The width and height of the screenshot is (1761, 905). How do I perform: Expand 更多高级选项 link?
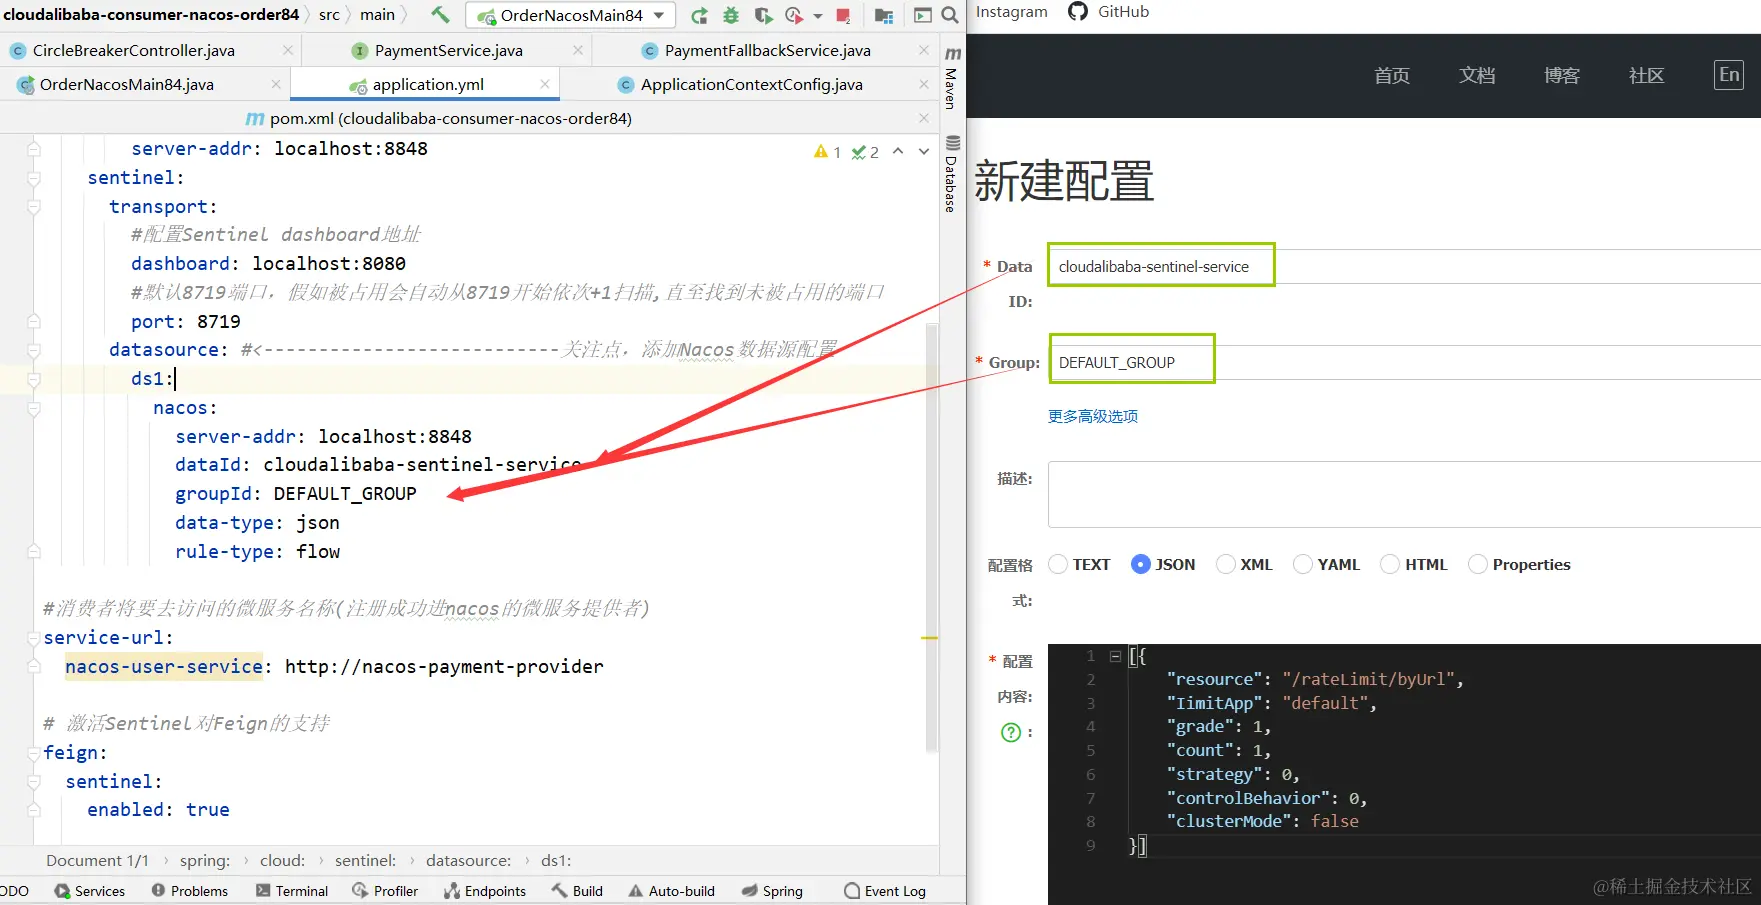1093,416
